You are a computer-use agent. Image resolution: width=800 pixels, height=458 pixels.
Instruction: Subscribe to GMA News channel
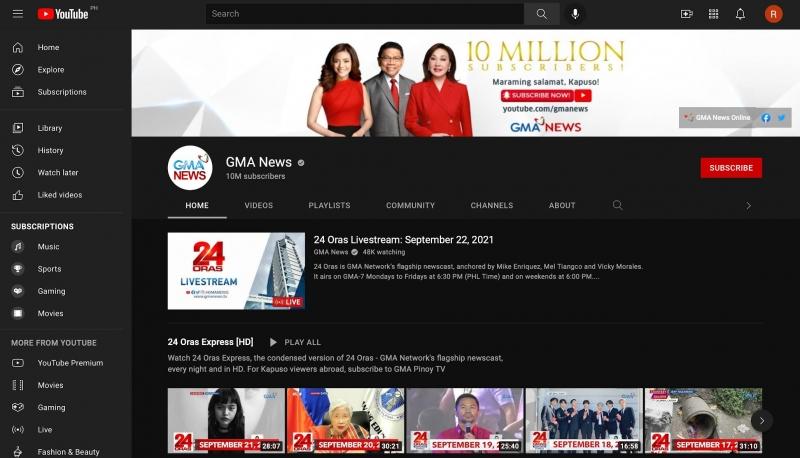point(731,168)
